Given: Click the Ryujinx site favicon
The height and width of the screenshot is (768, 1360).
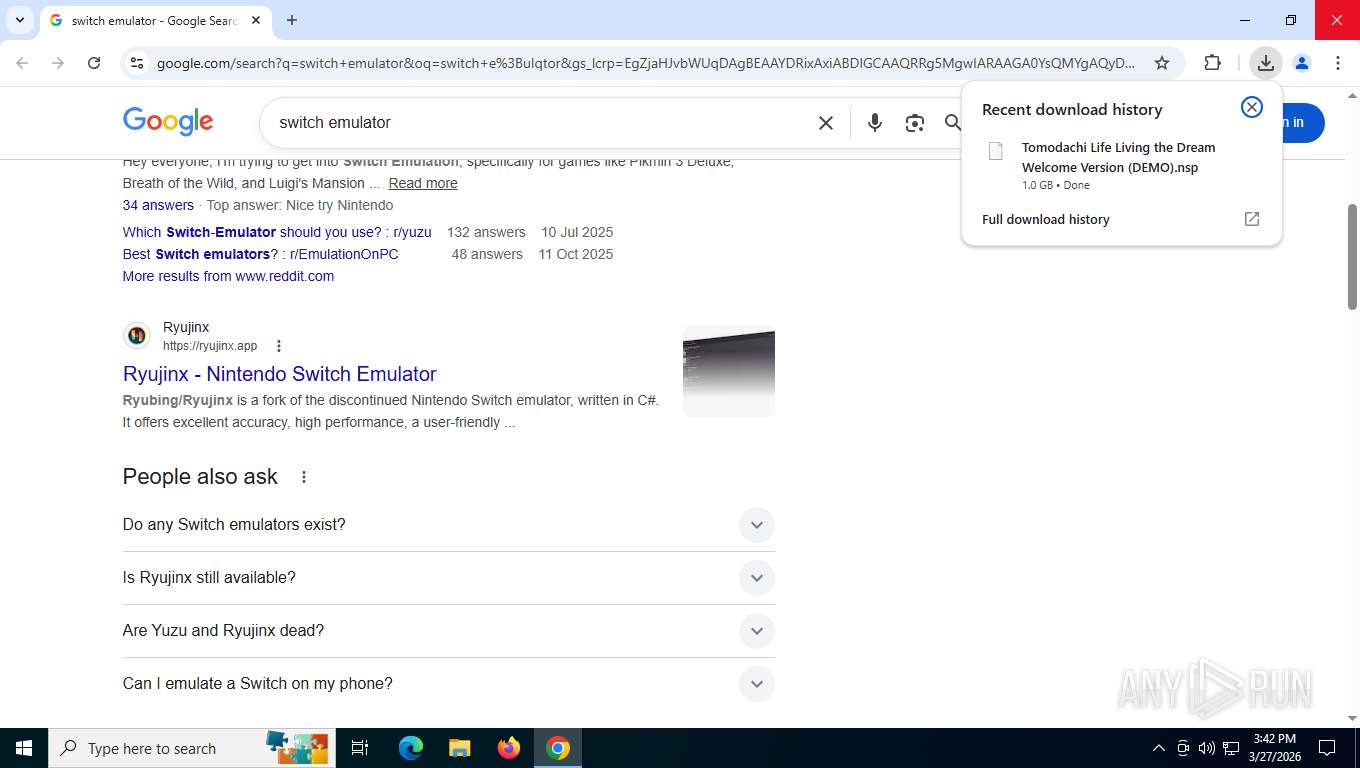Looking at the screenshot, I should click(x=137, y=336).
